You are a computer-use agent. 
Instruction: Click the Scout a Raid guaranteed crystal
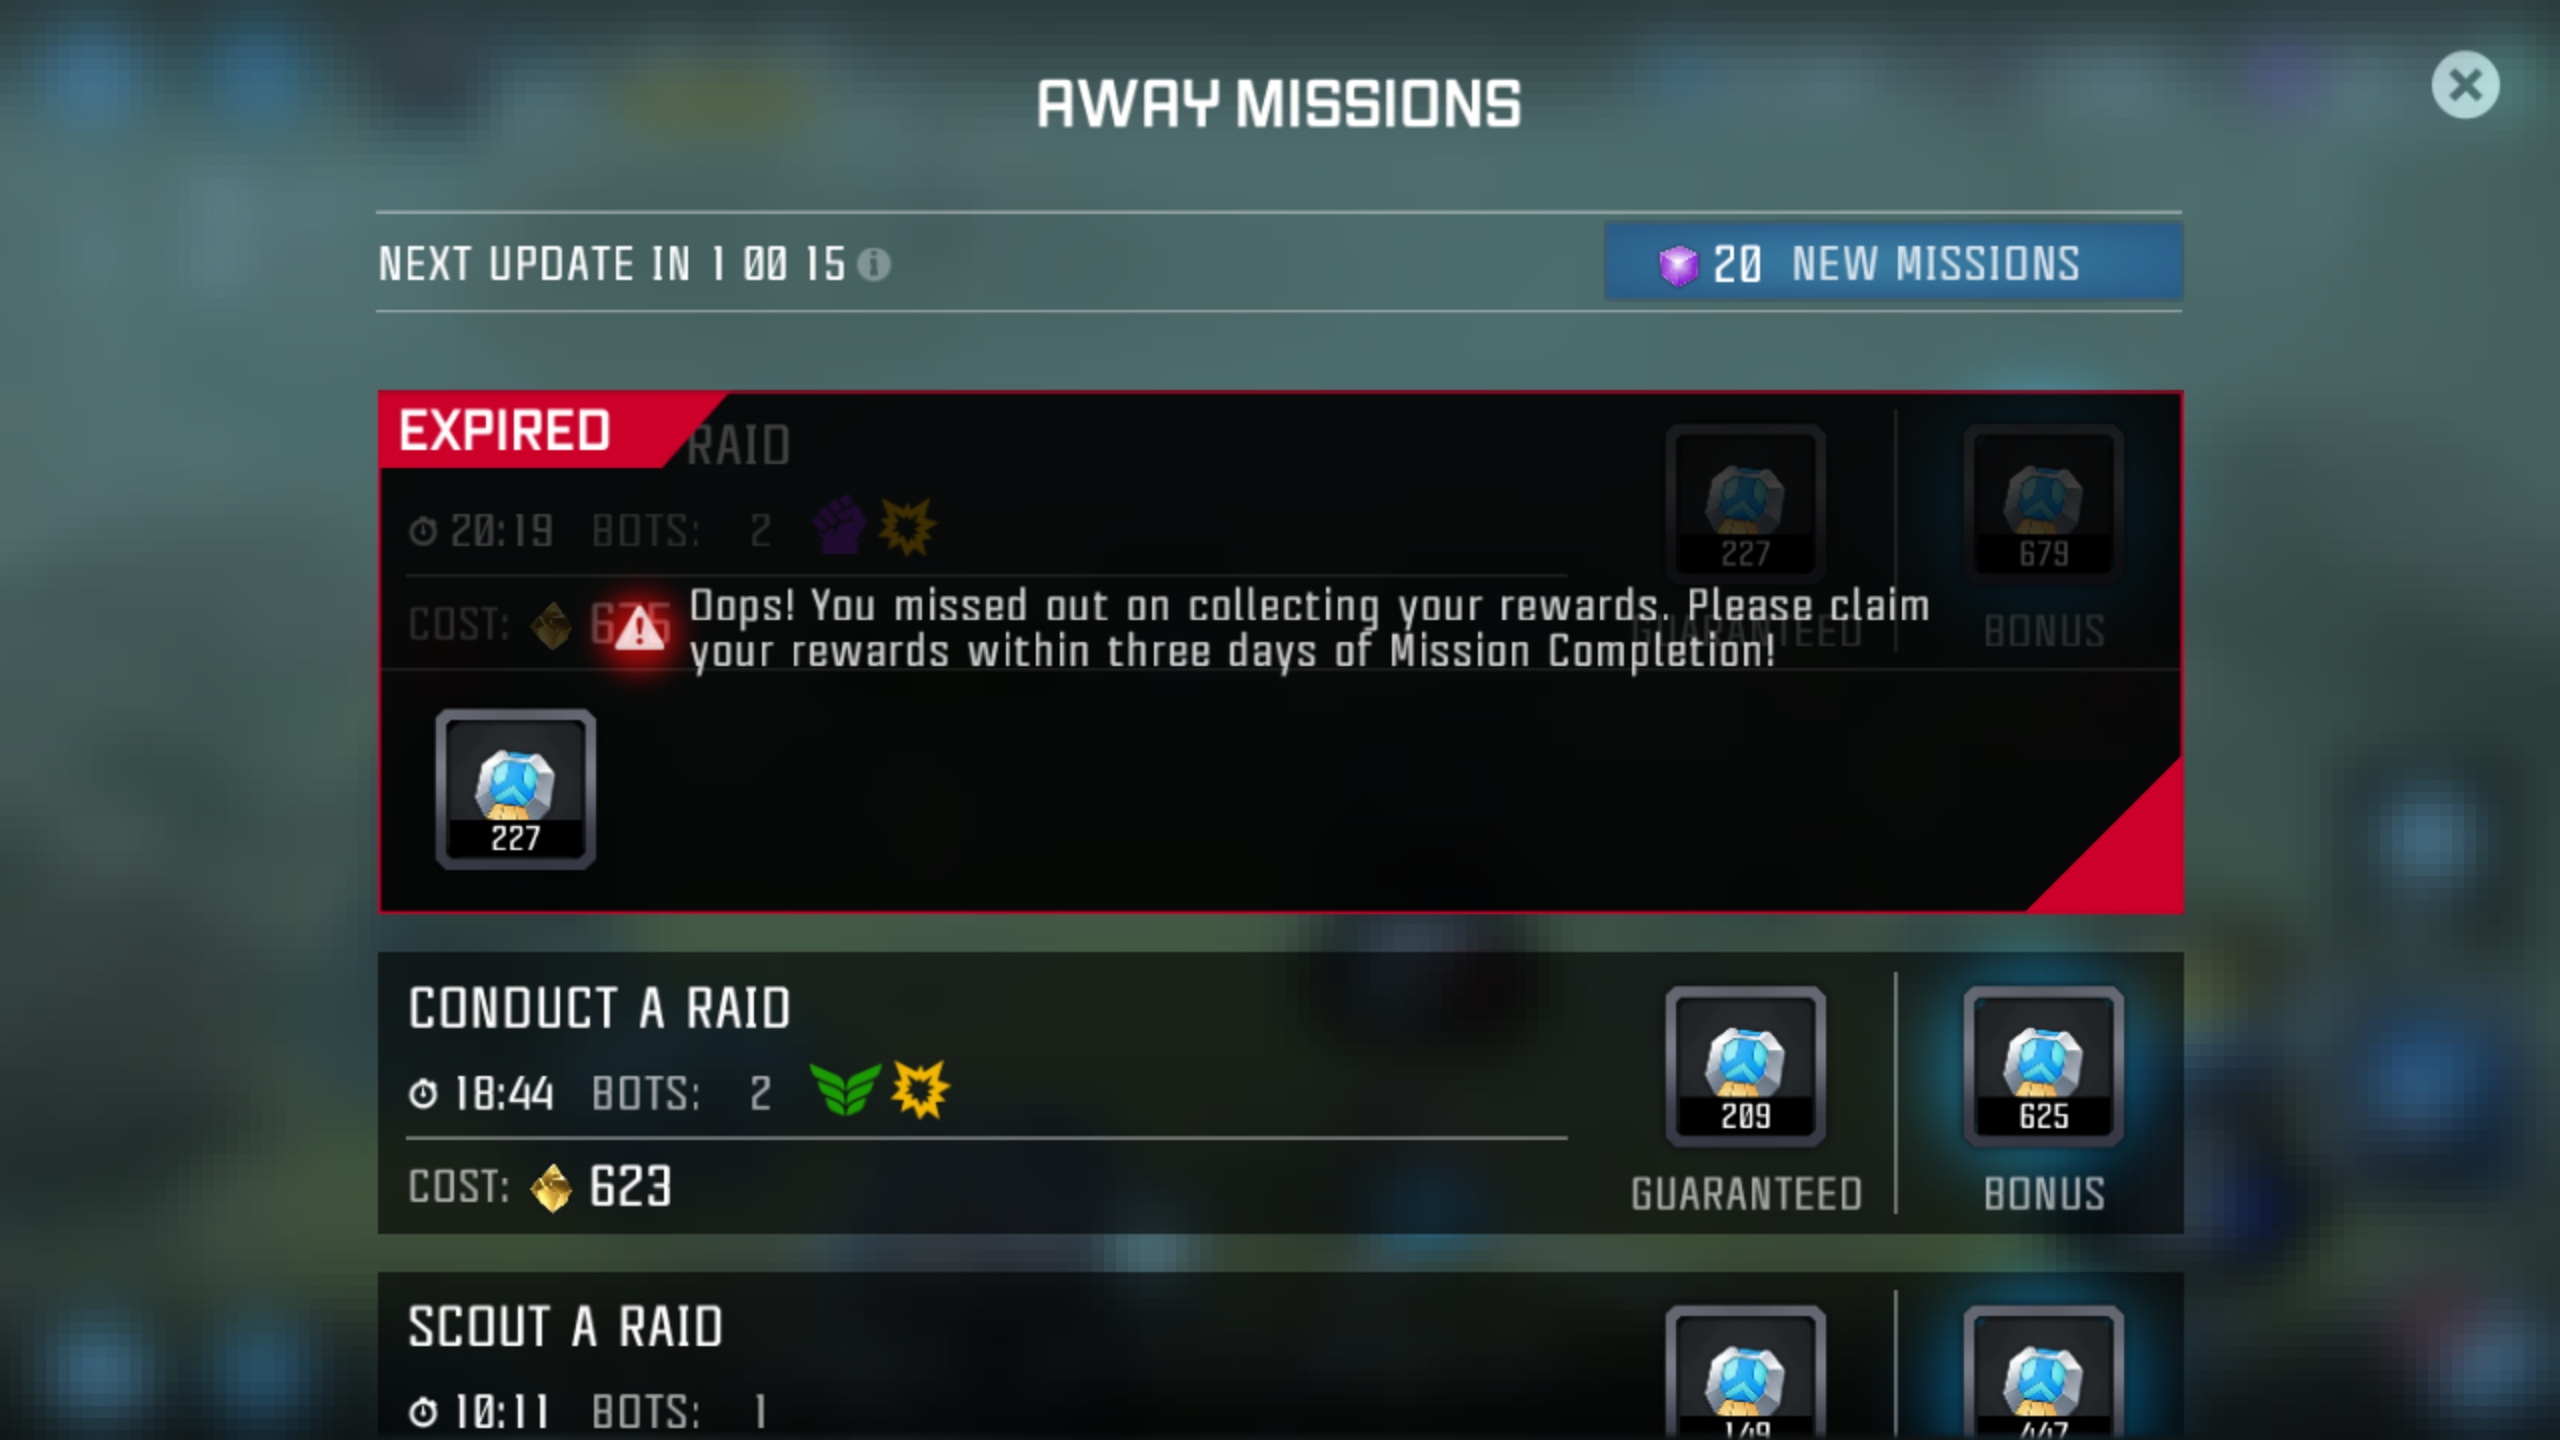pos(1745,1374)
